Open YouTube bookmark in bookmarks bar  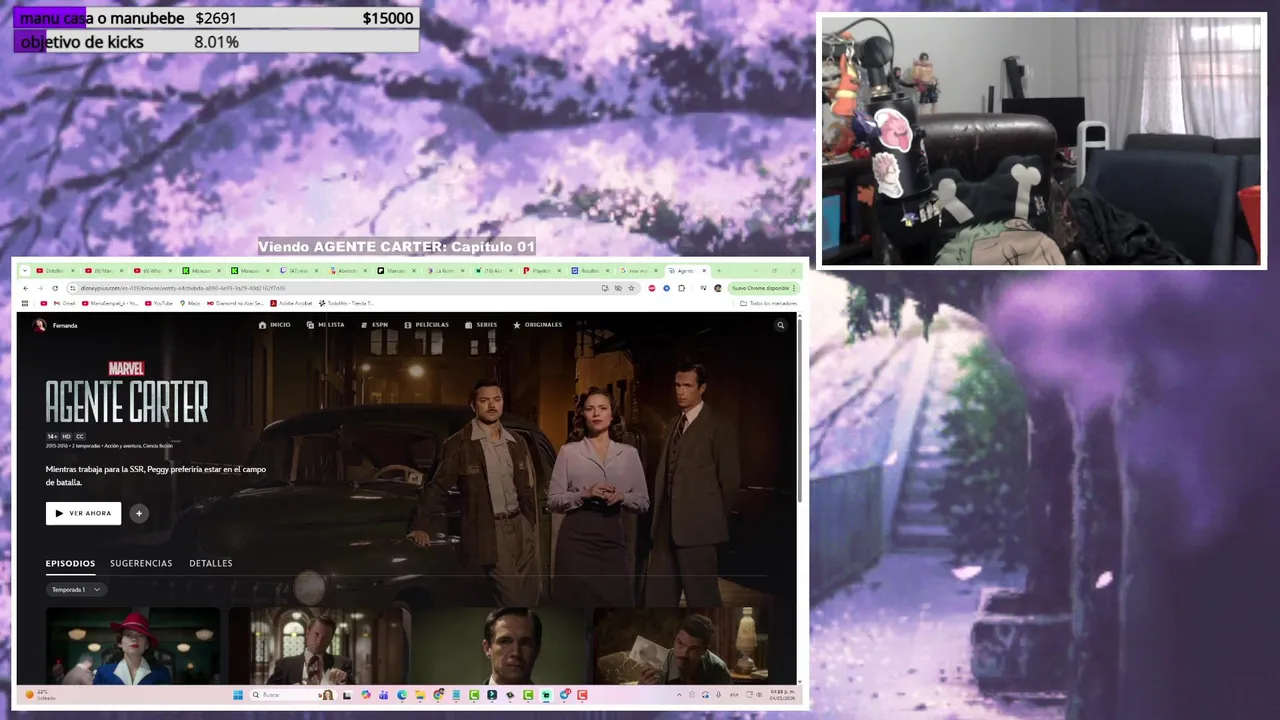point(157,303)
